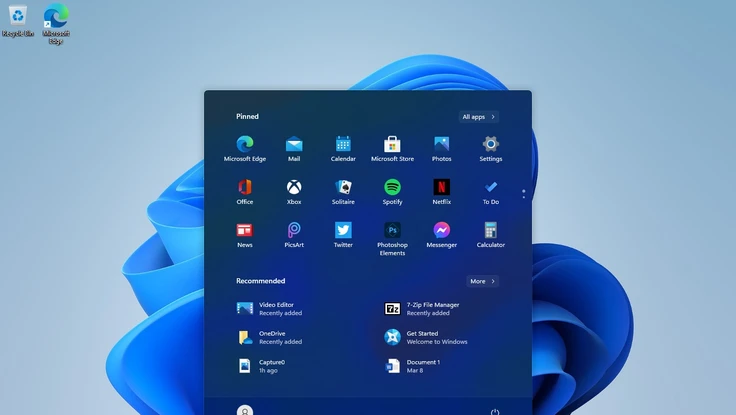Image resolution: width=736 pixels, height=415 pixels.
Task: Open the To Do app
Action: [491, 192]
